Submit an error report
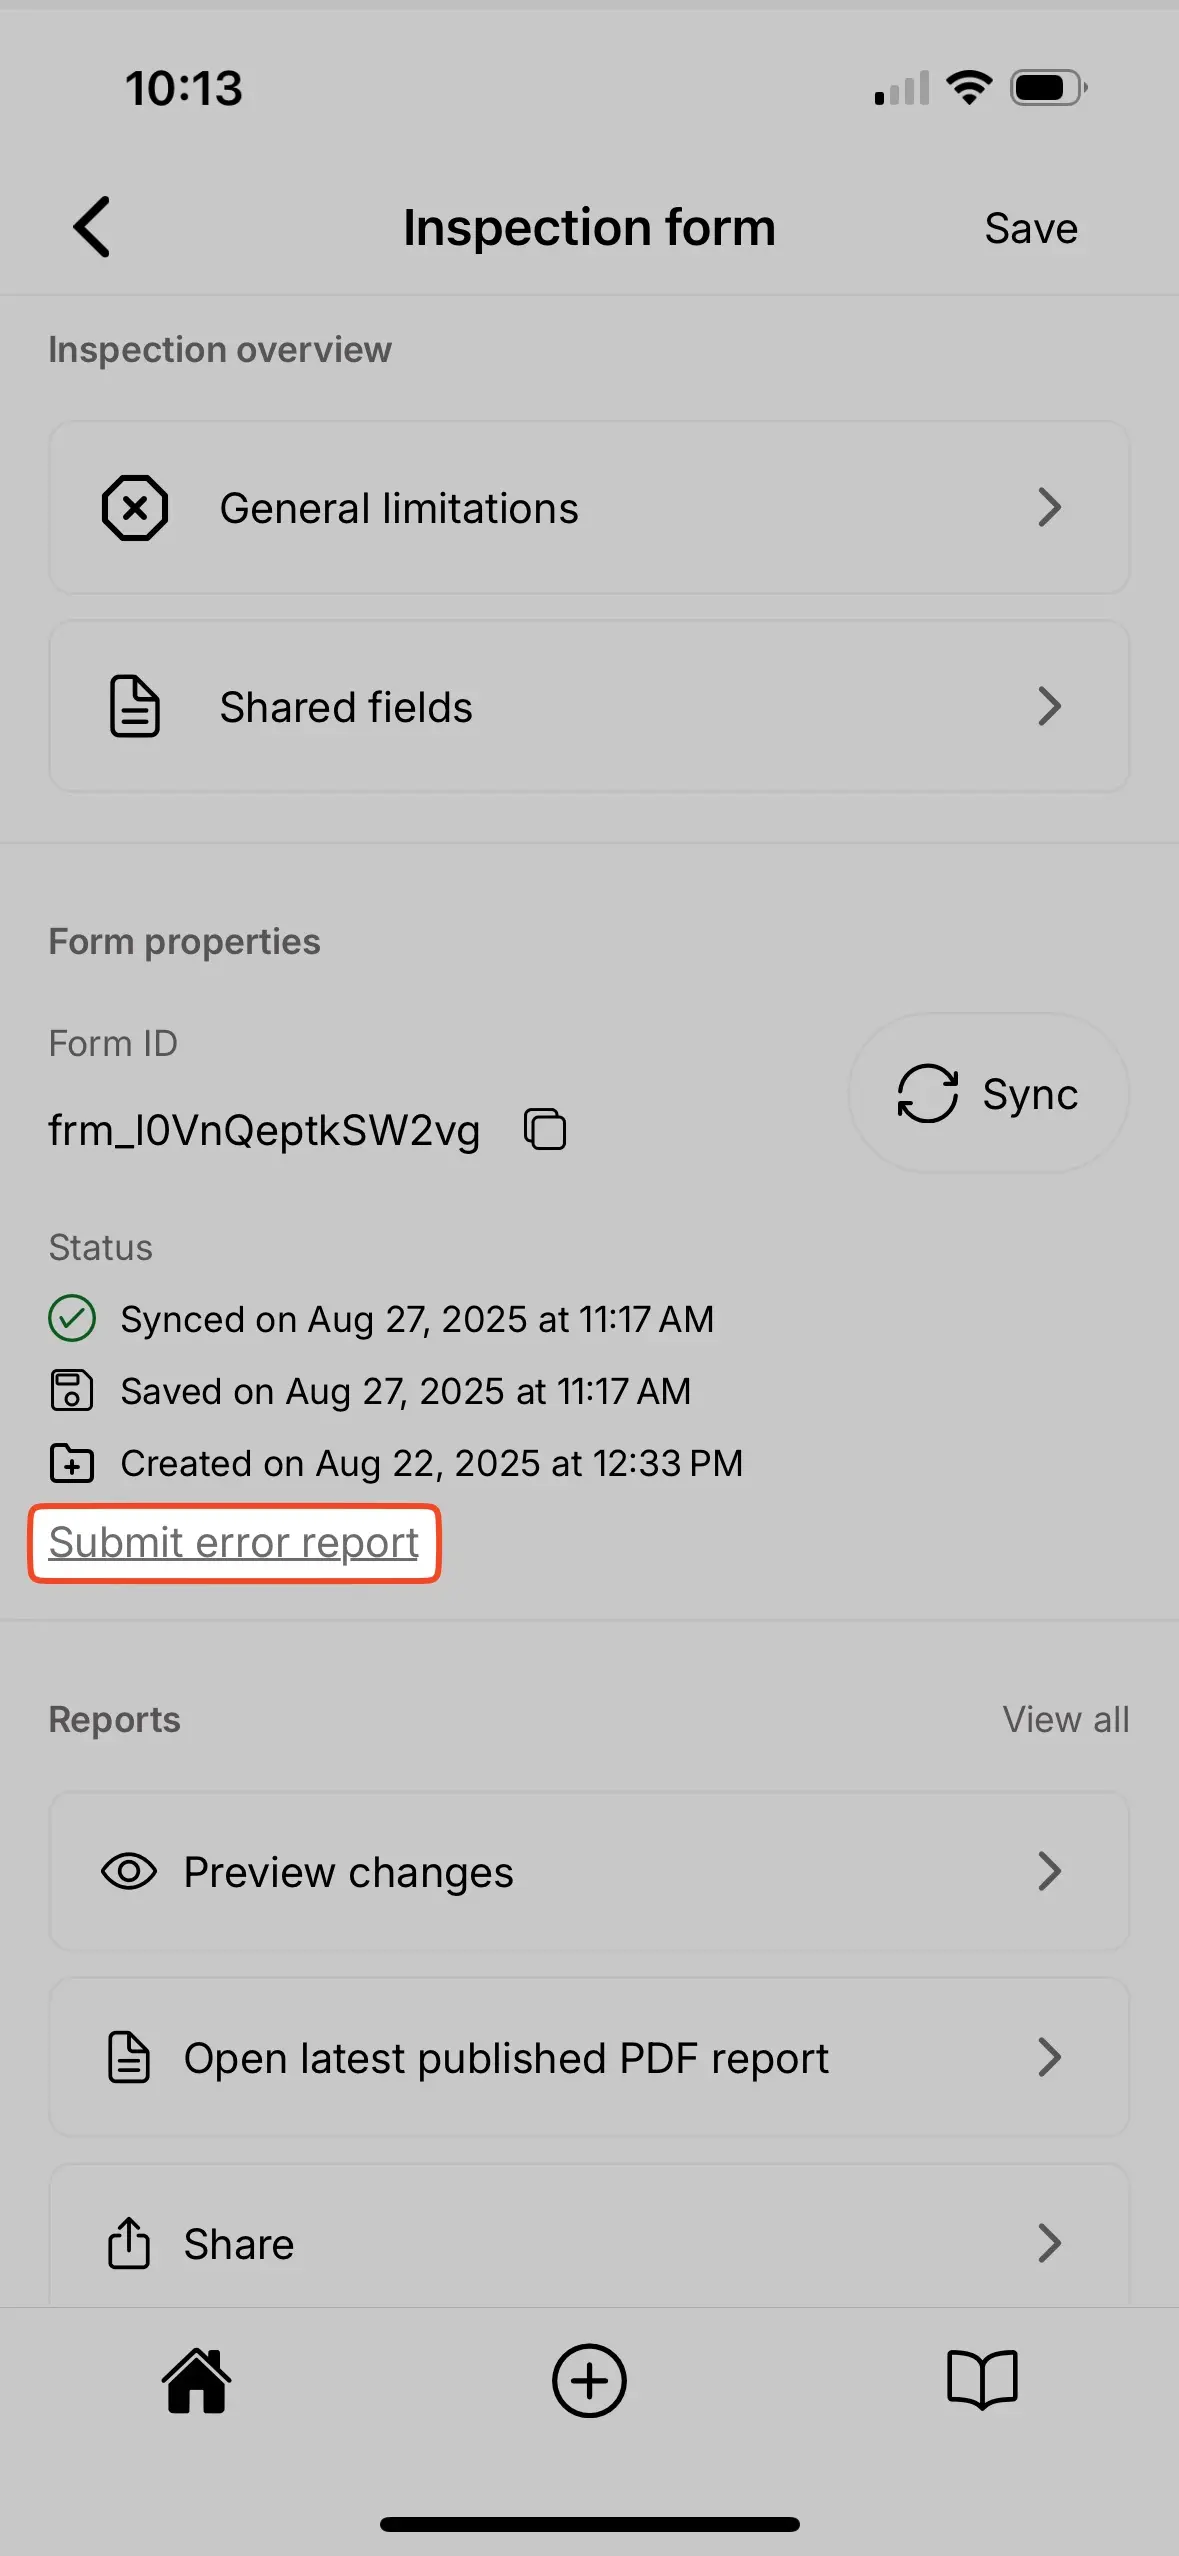1179x2556 pixels. click(x=233, y=1542)
